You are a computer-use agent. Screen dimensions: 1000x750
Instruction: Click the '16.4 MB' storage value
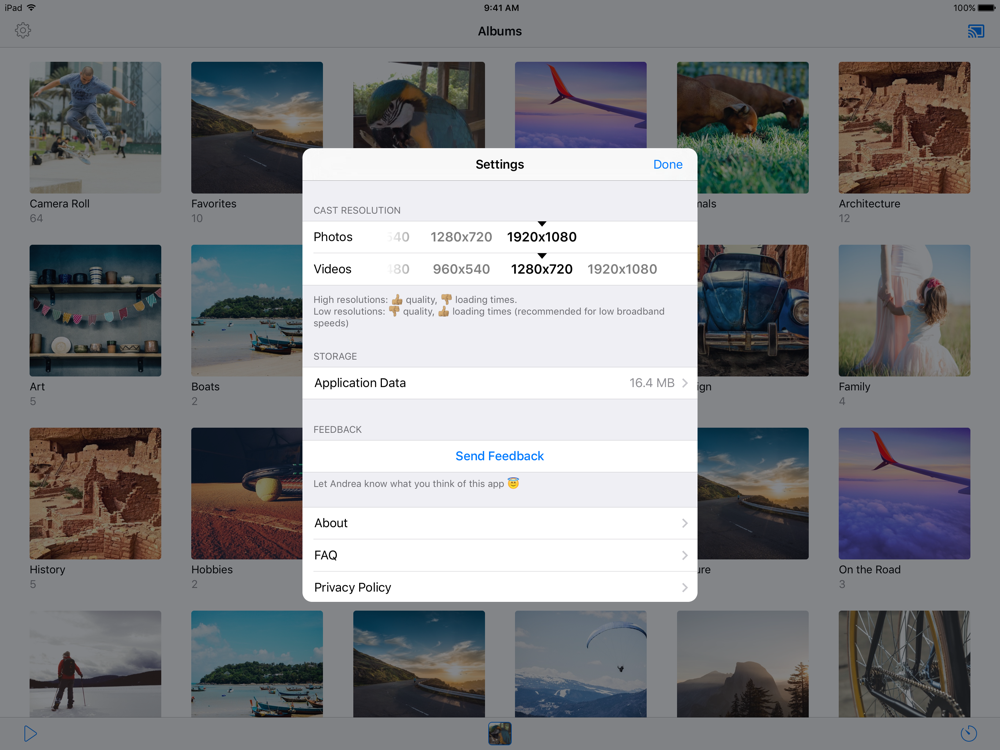coord(651,383)
